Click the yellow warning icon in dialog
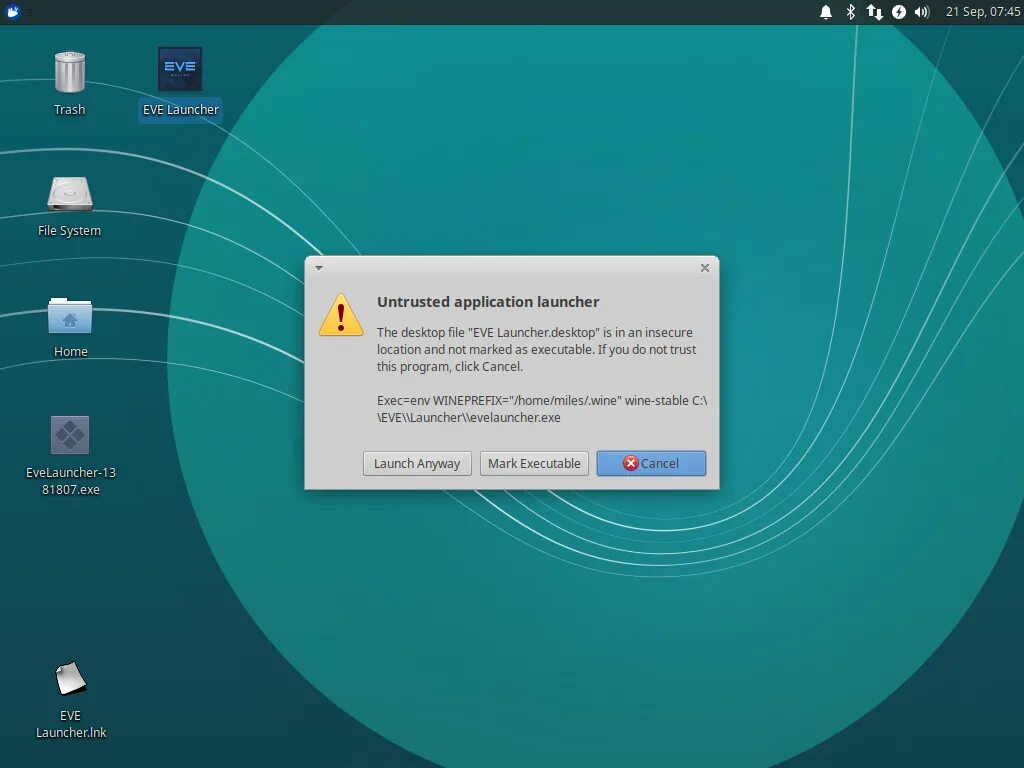This screenshot has height=768, width=1024. click(340, 315)
